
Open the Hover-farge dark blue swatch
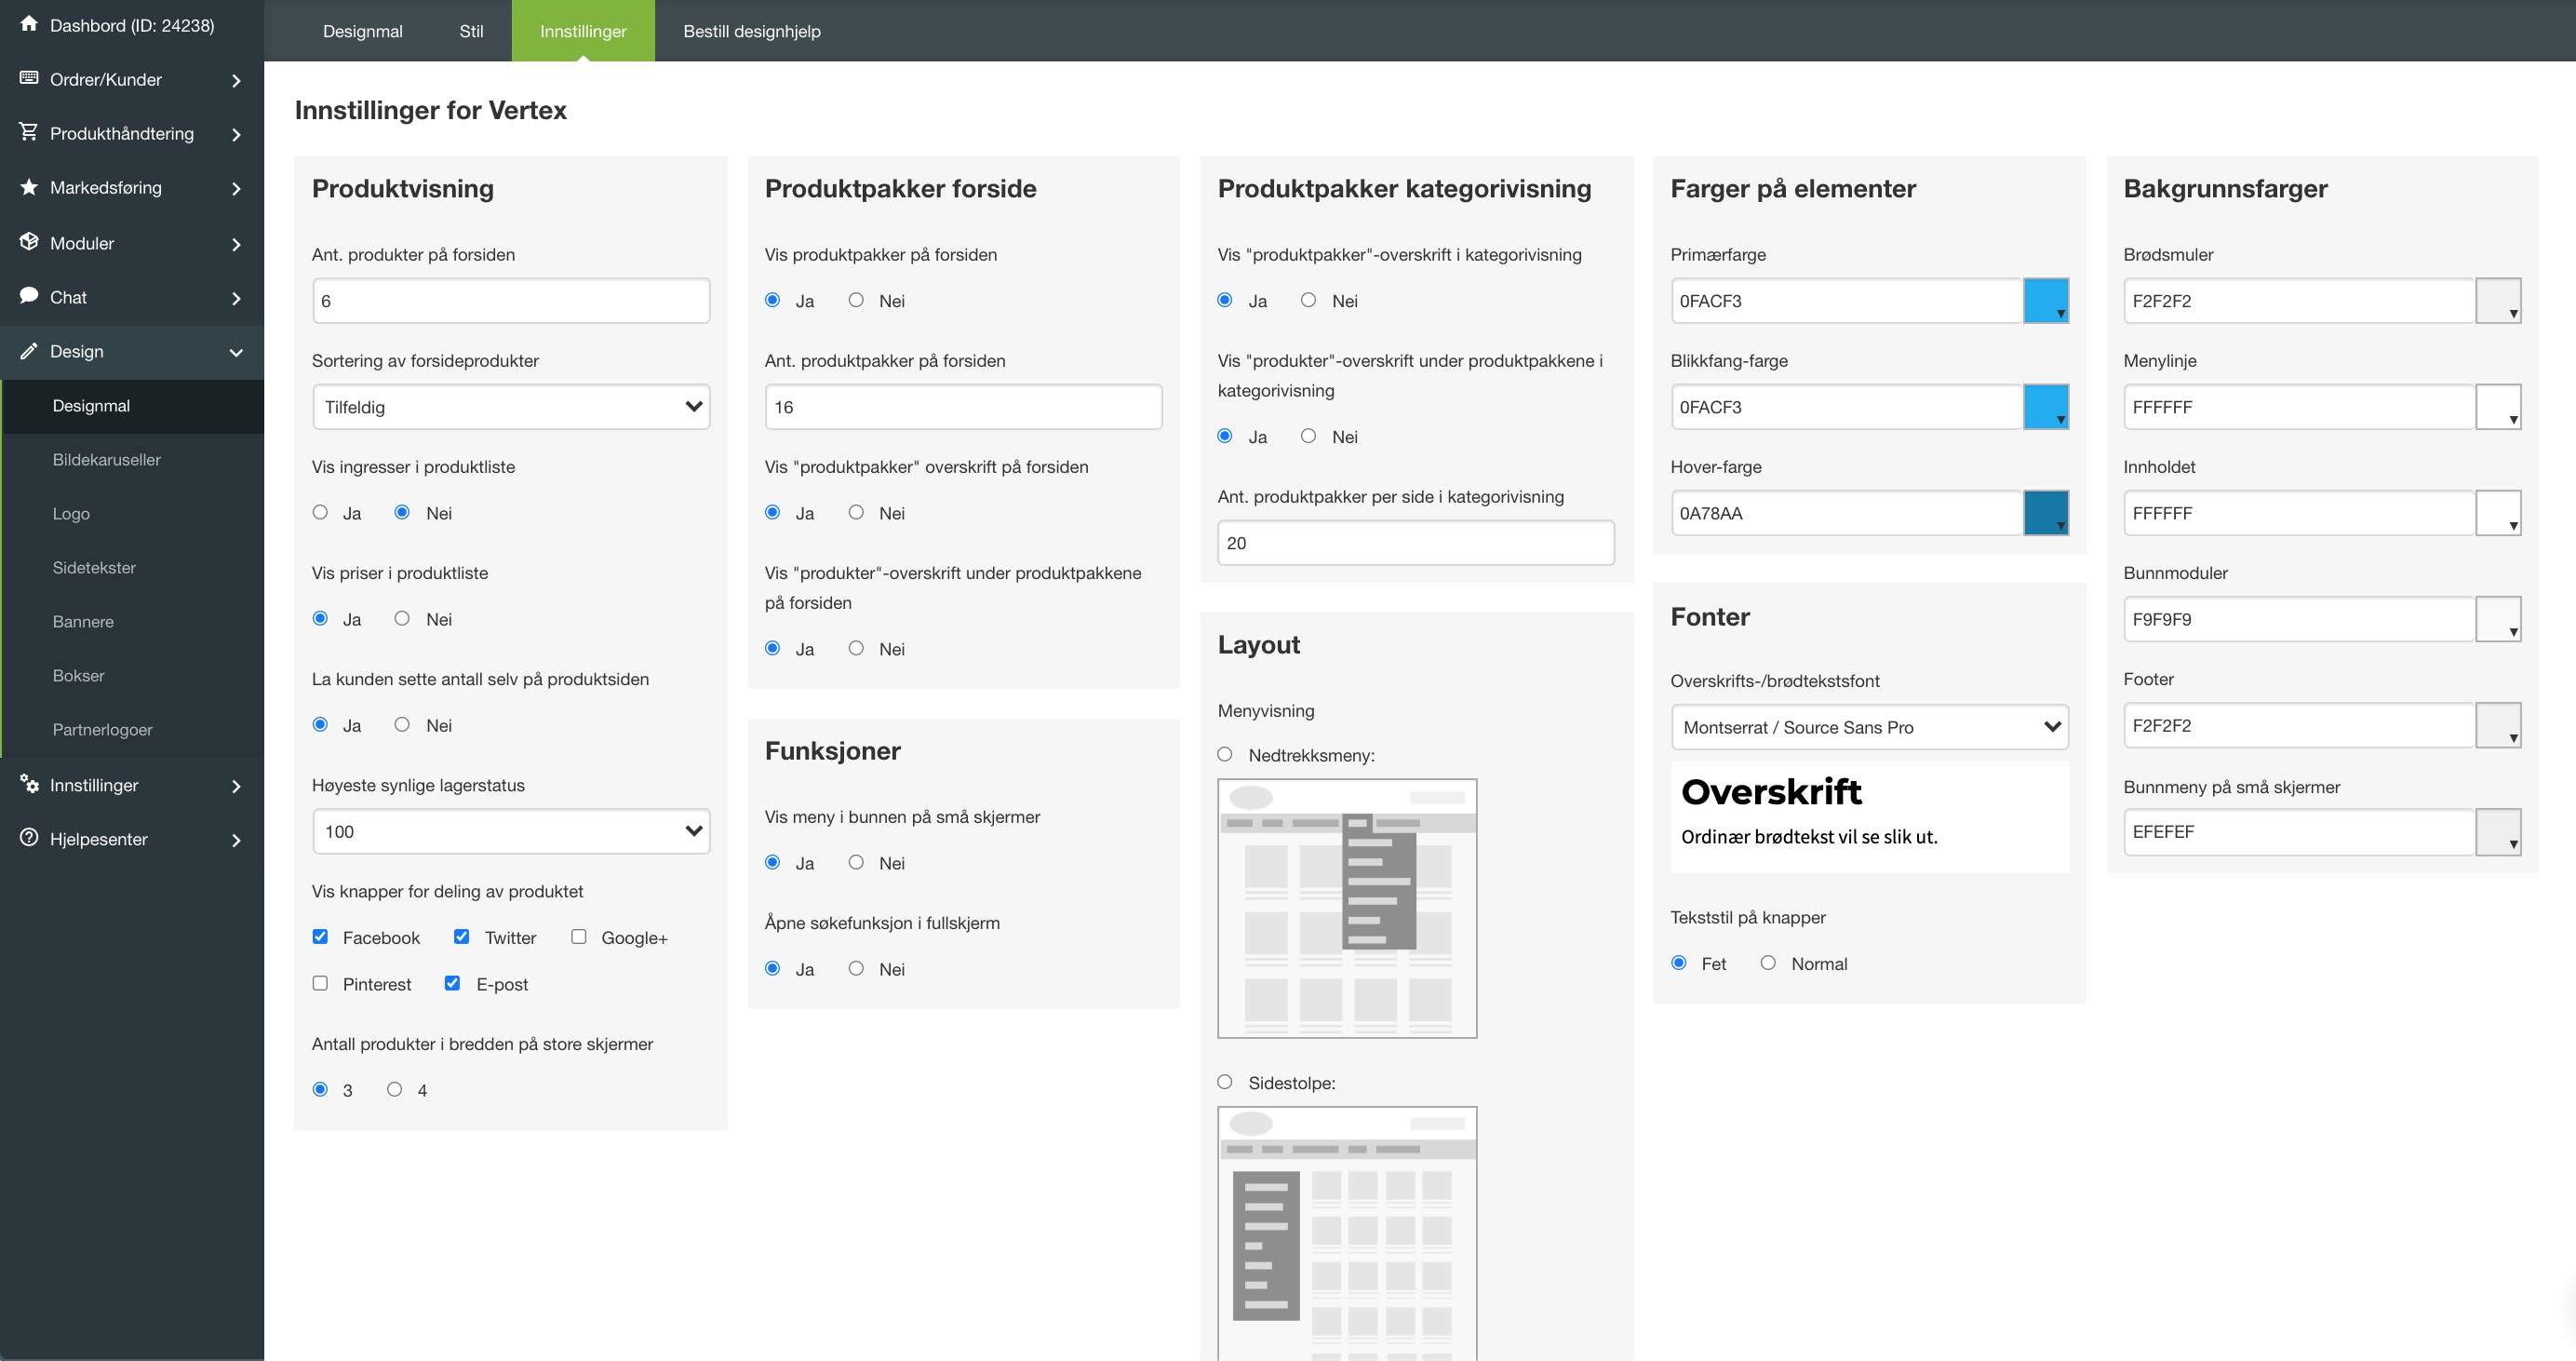pos(2045,513)
